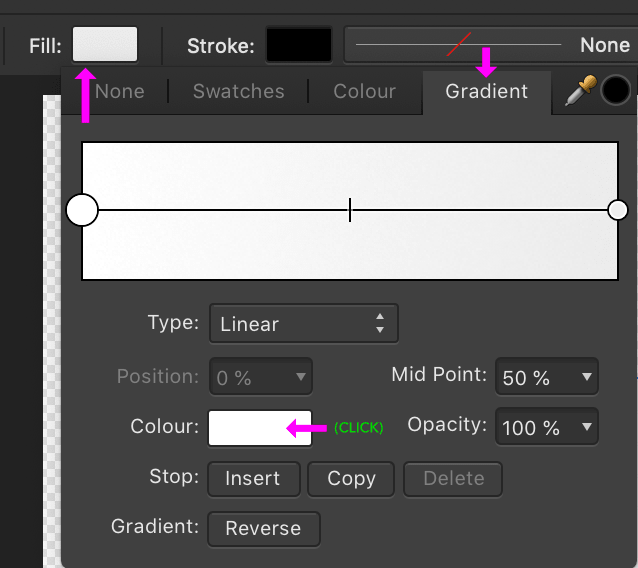Click the black circle picked-colour swatch
Viewport: 638px width, 568px height.
coord(615,92)
